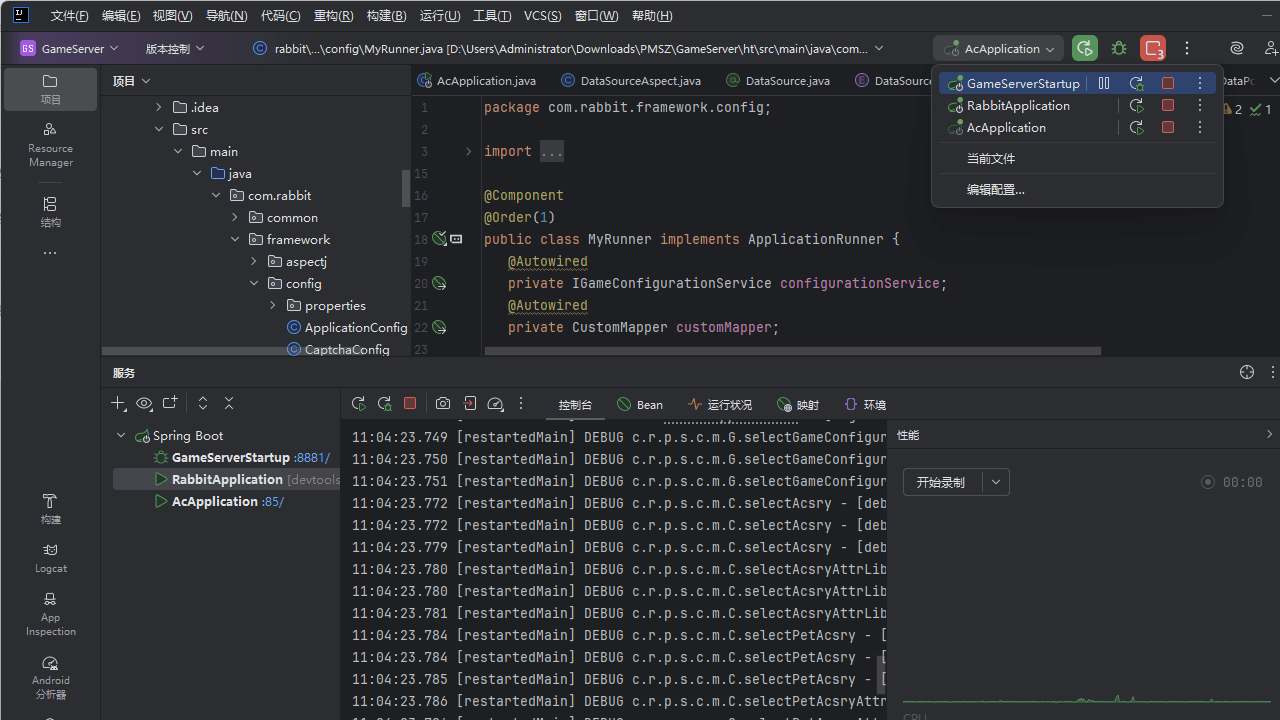
Task: Open the 开始录制 dropdown arrow
Action: [995, 482]
